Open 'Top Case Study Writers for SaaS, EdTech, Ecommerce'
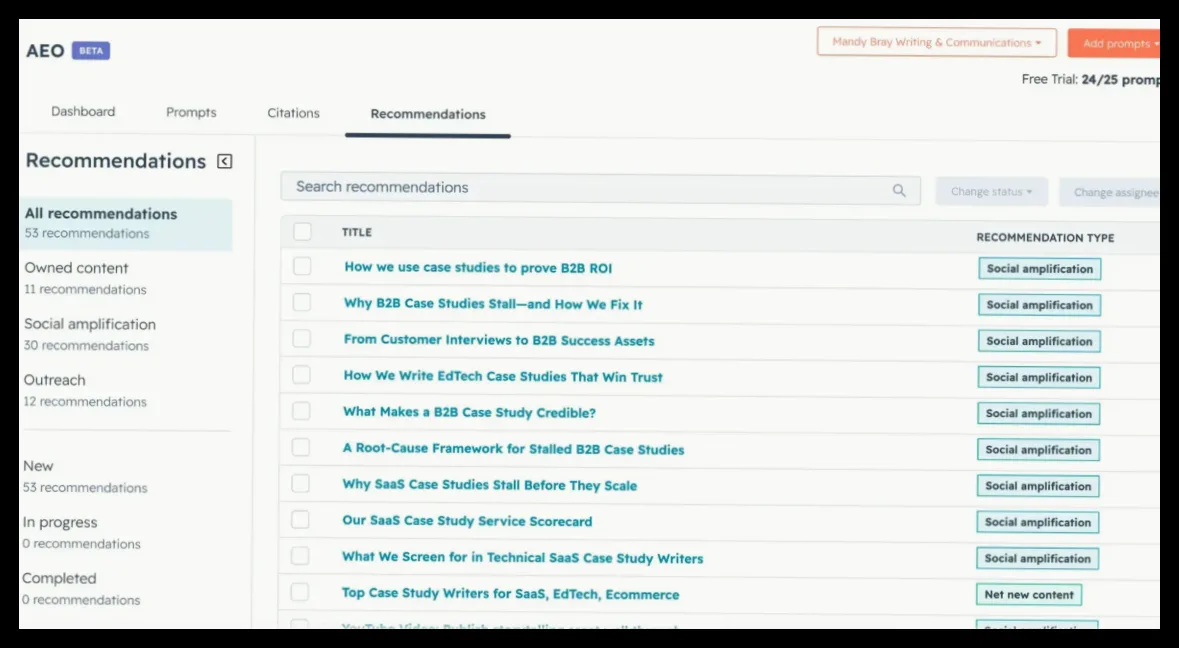Viewport: 1179px width, 648px height. coord(511,594)
